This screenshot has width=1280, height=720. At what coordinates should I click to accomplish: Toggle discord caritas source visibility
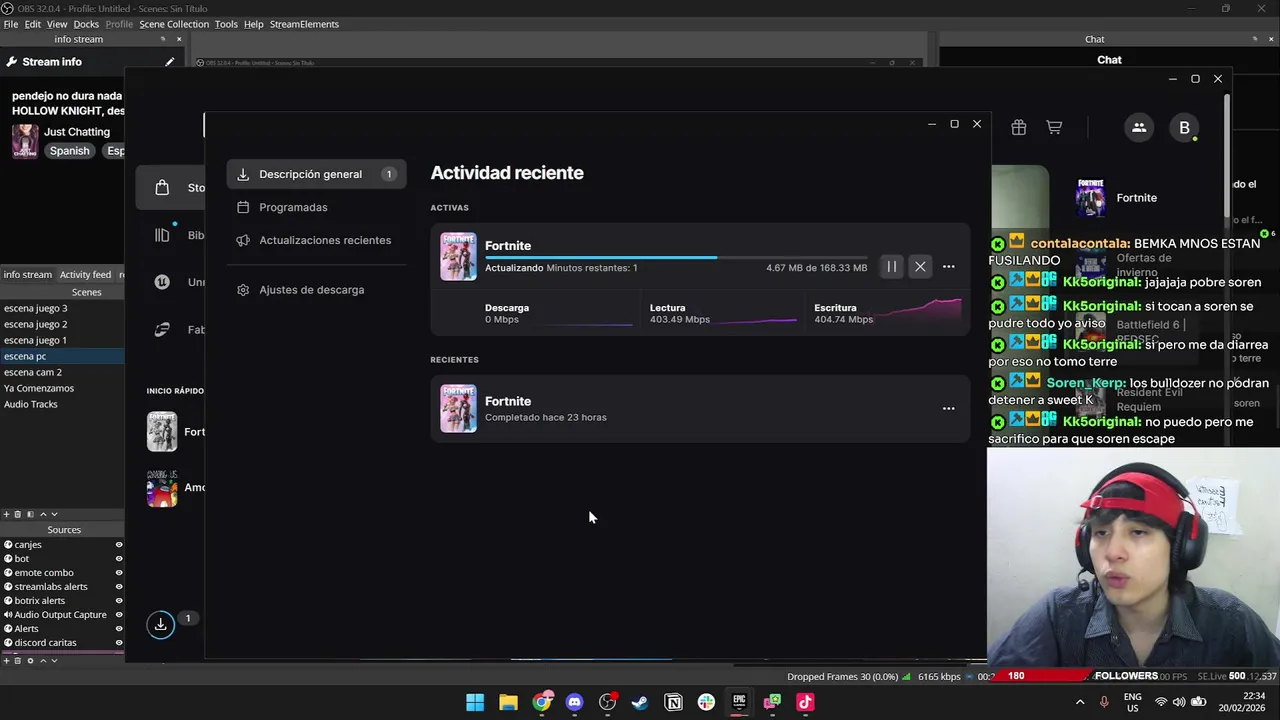(119, 643)
